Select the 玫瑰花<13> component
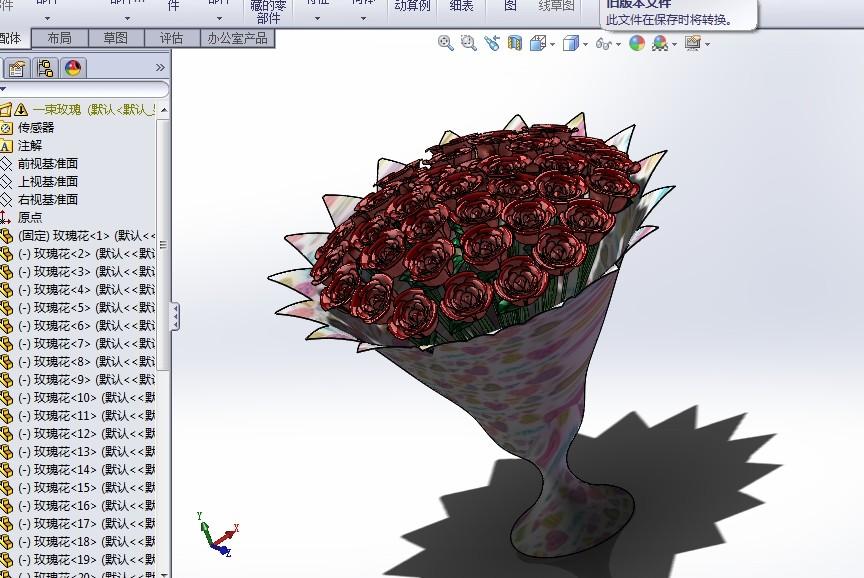Image resolution: width=864 pixels, height=578 pixels. tap(87, 452)
